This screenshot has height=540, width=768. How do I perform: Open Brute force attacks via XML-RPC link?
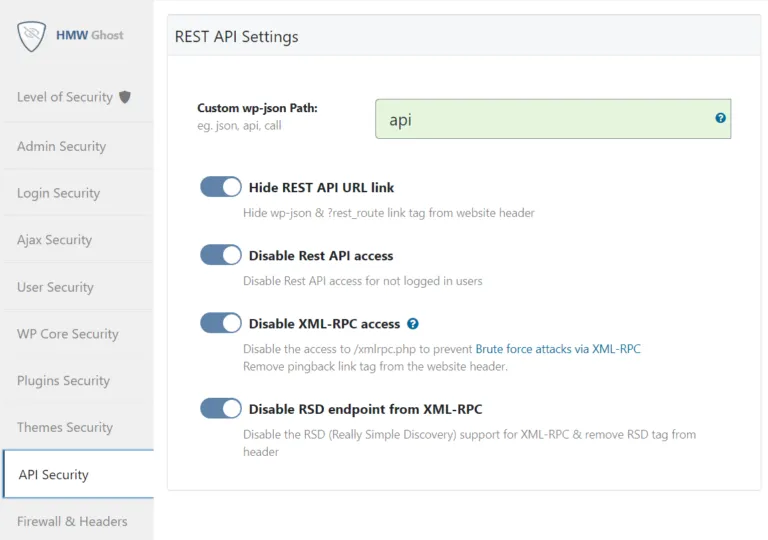[557, 349]
